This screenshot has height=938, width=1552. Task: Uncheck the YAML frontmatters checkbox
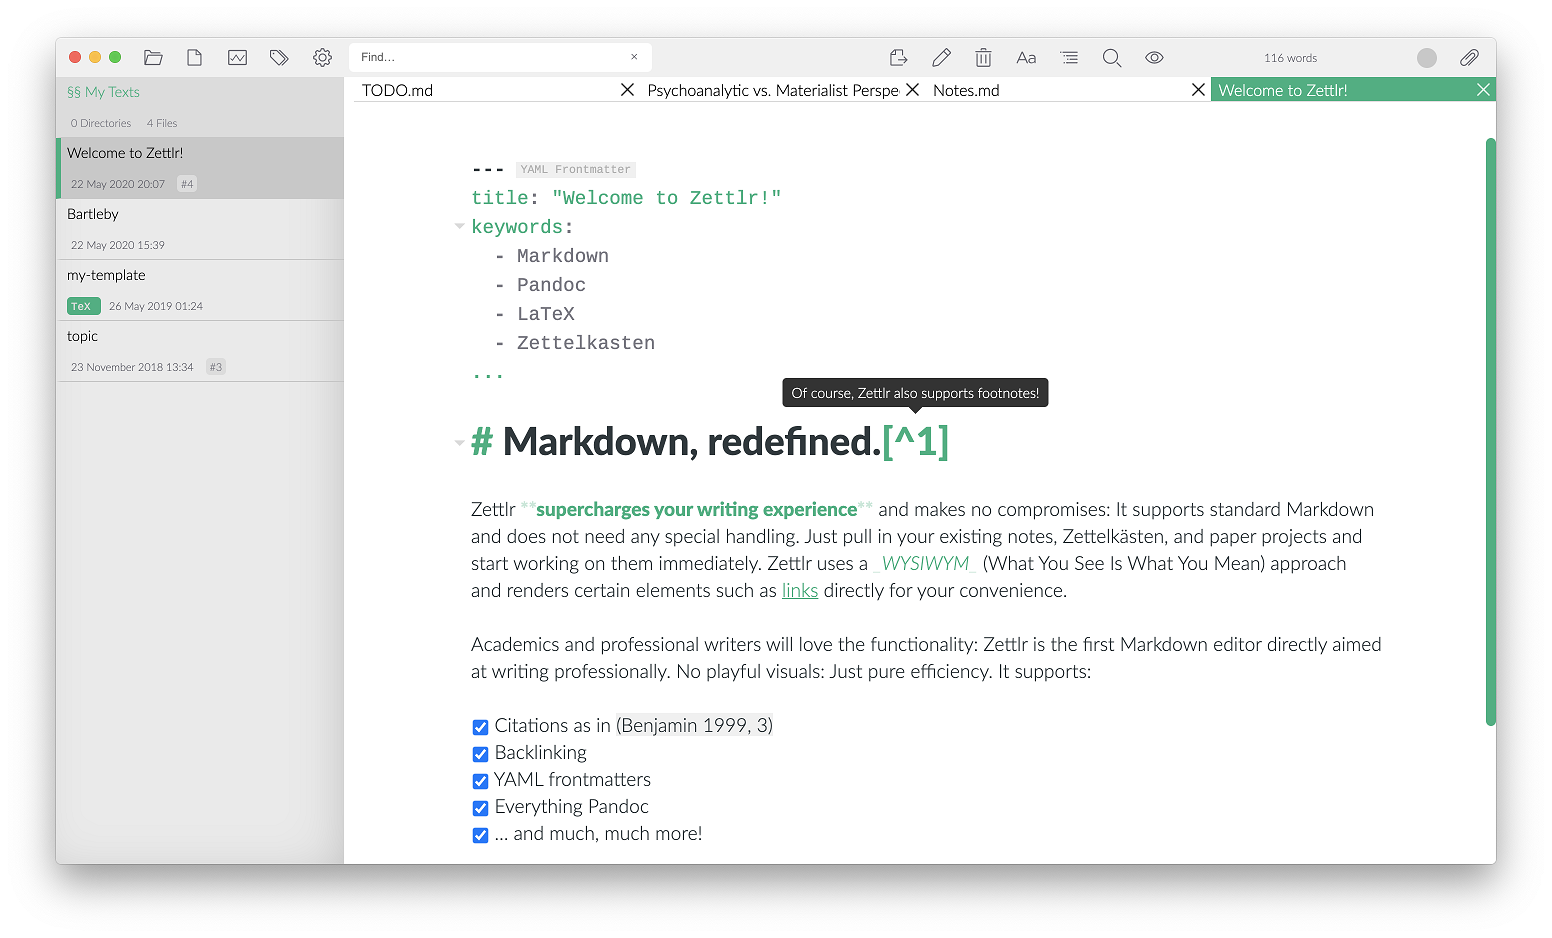[x=480, y=781]
